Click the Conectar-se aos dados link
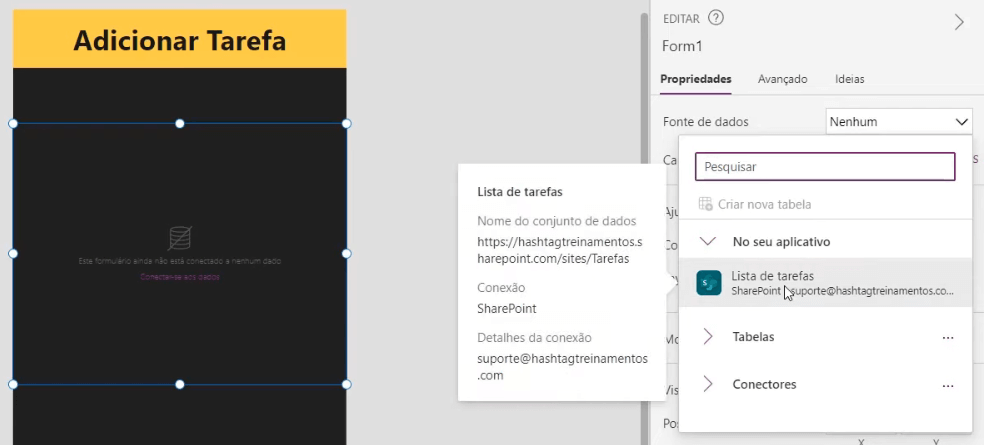Viewport: 984px width, 445px height. coord(180,277)
